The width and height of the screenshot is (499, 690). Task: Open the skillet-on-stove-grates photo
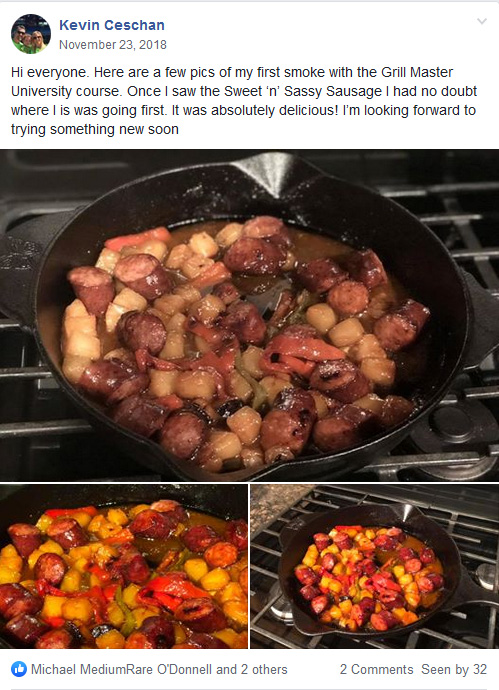374,566
